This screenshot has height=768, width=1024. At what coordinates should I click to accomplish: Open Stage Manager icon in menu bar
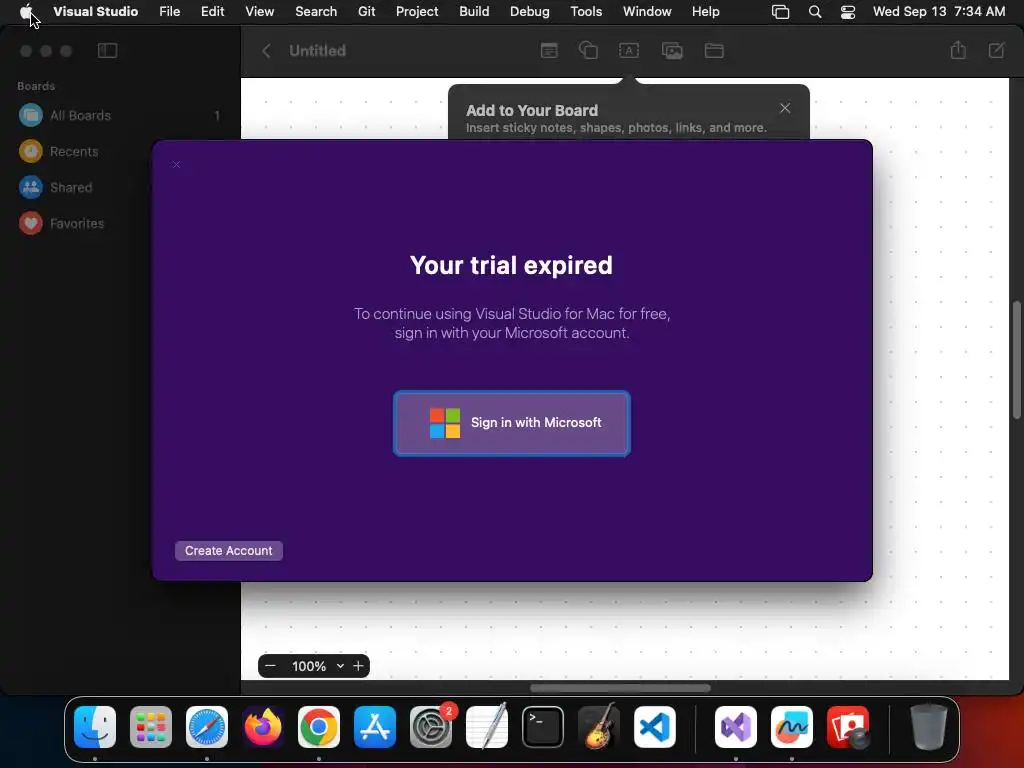click(780, 12)
